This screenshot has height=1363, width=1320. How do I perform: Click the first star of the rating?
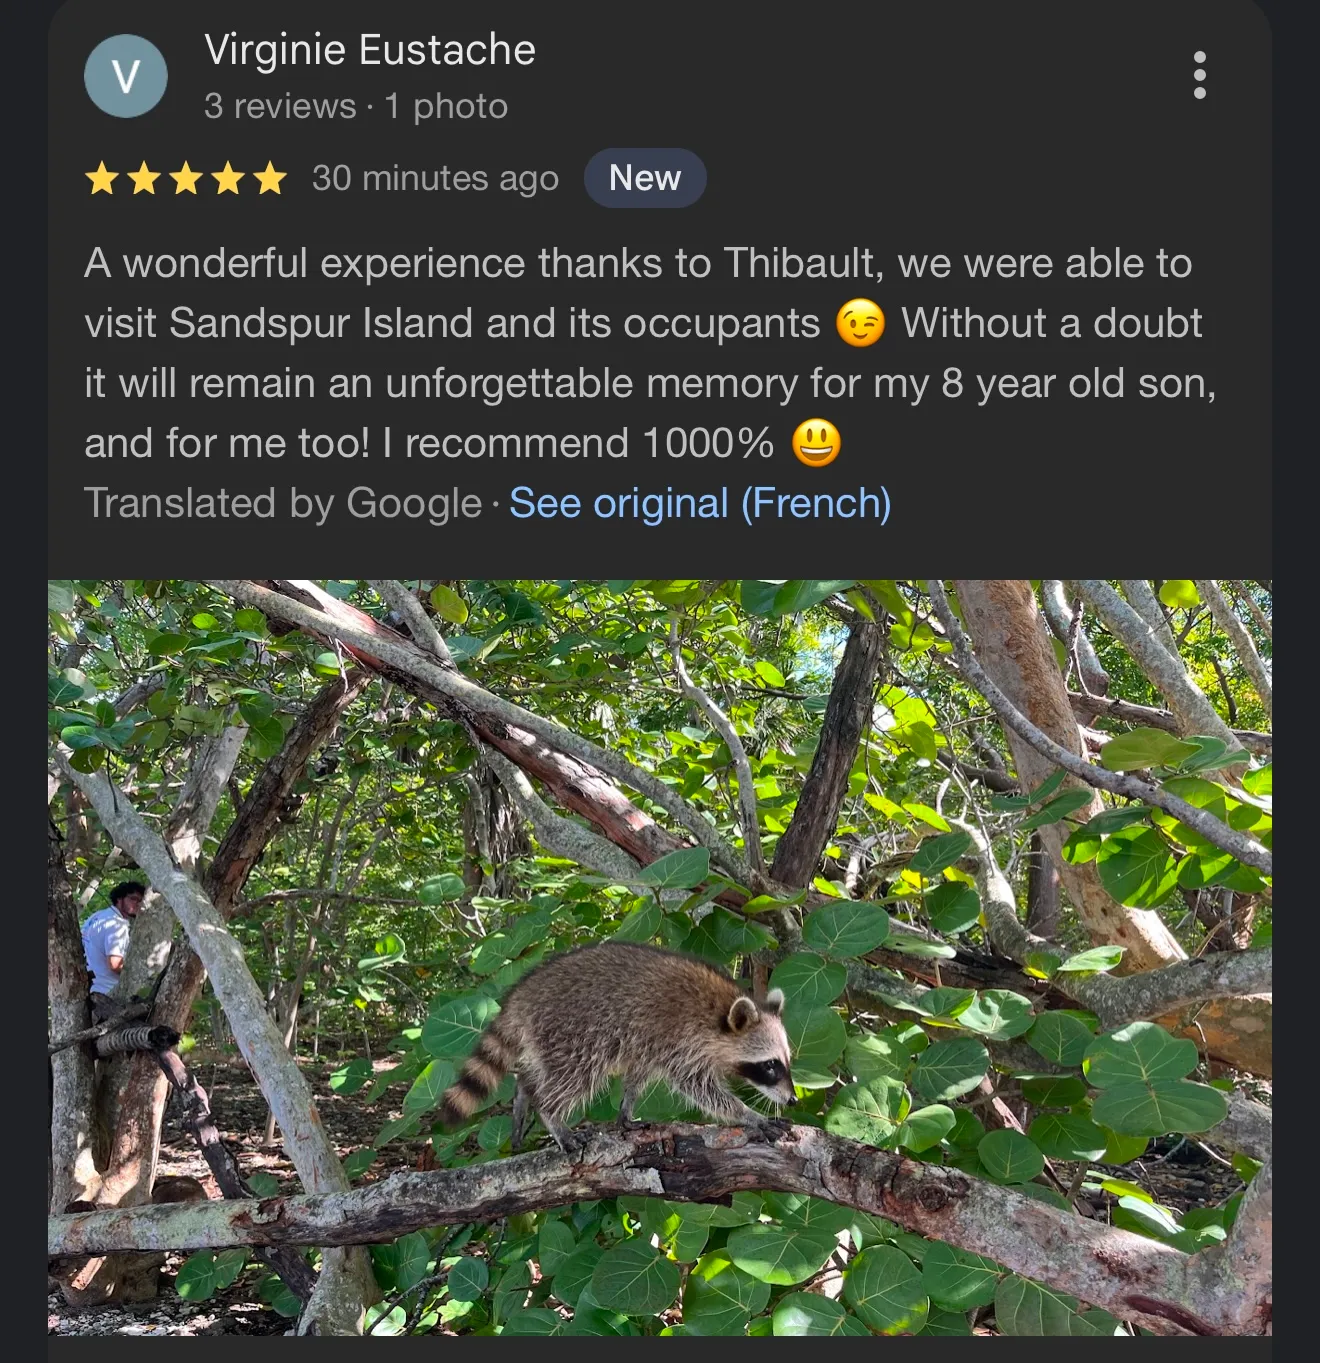[102, 179]
